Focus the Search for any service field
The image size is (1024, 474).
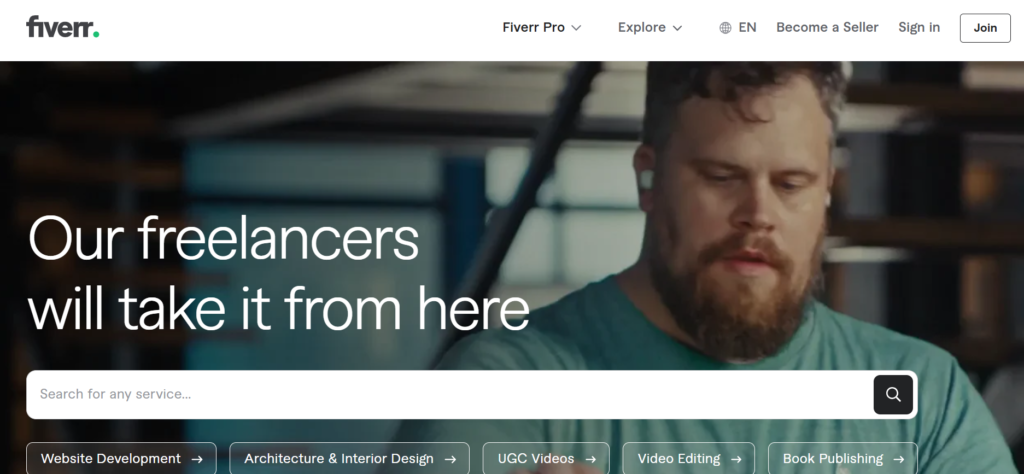click(x=450, y=394)
